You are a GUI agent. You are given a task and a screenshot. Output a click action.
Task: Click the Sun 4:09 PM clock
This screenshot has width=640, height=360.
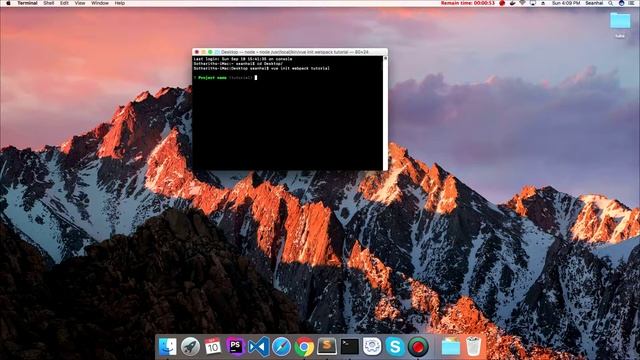pos(566,3)
